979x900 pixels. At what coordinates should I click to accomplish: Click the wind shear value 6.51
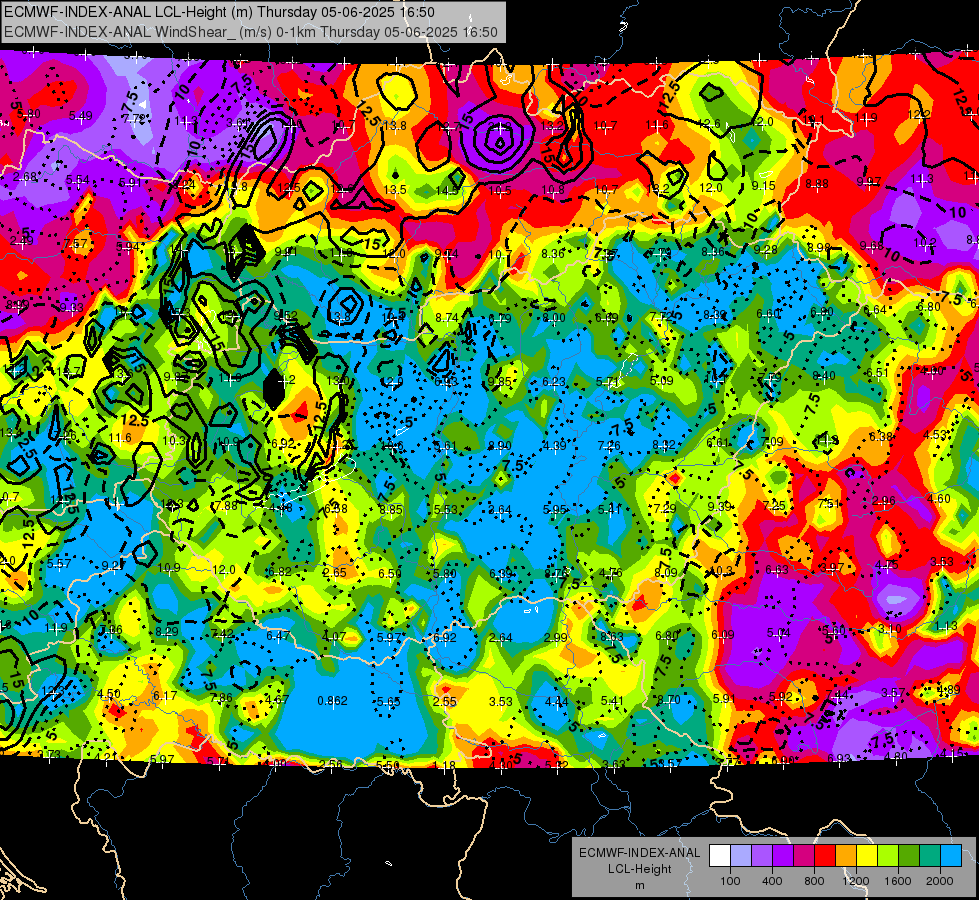pyautogui.click(x=877, y=373)
